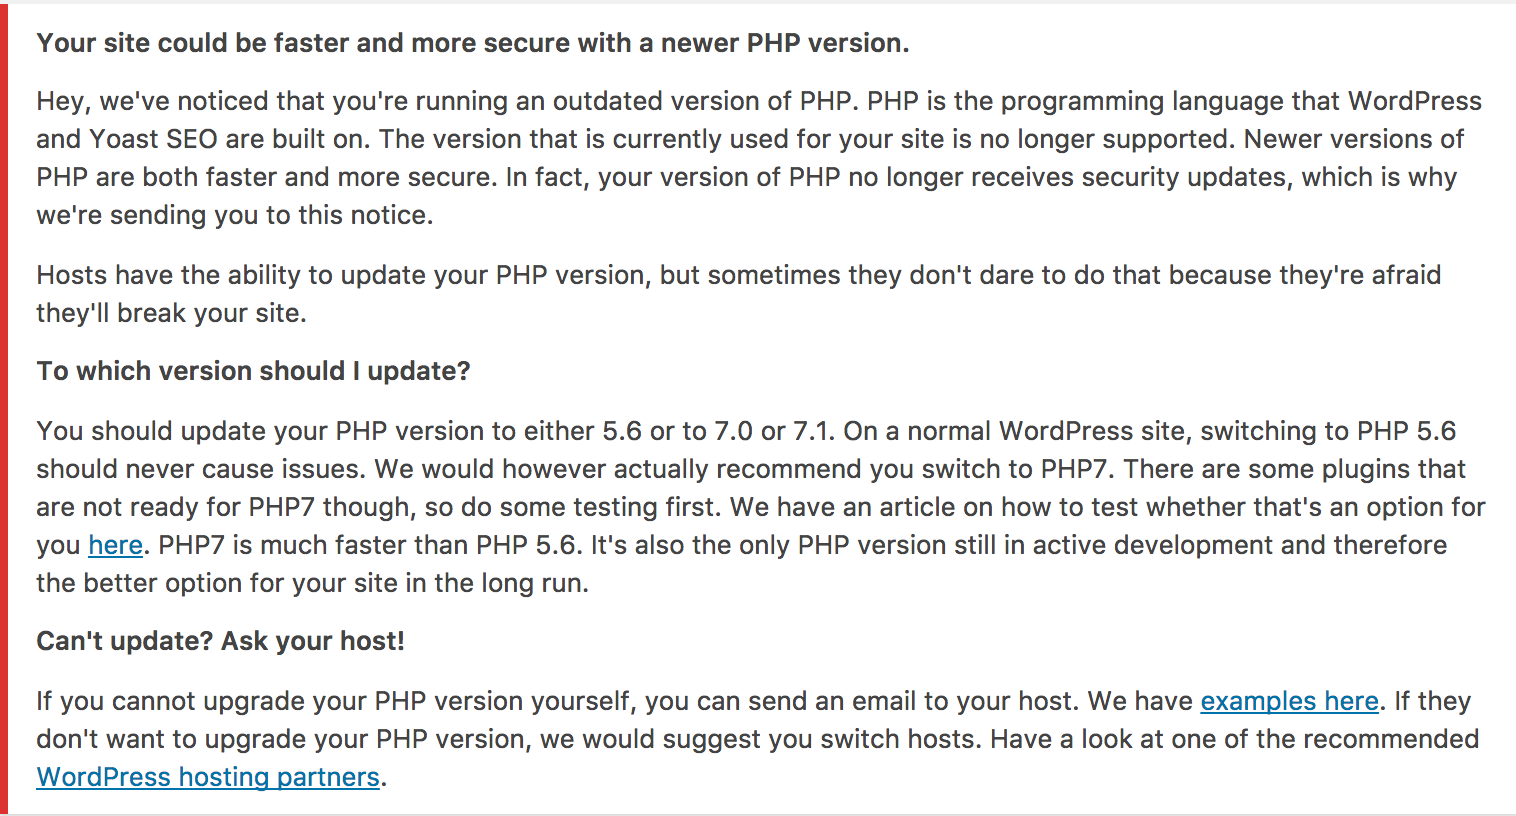
Task: Click the "Your site could be faster" heading
Action: click(x=472, y=43)
